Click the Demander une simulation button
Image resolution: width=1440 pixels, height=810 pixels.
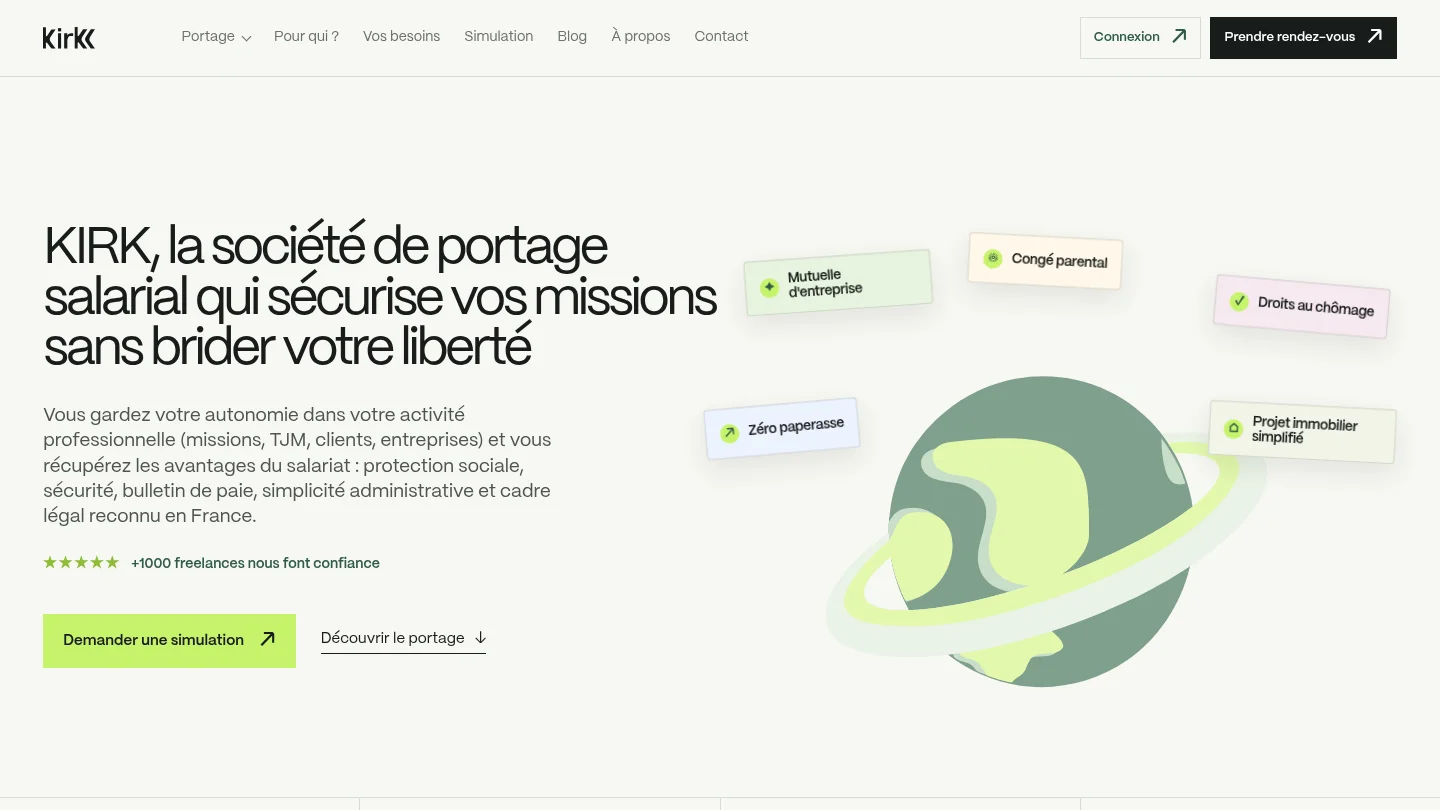pos(169,641)
